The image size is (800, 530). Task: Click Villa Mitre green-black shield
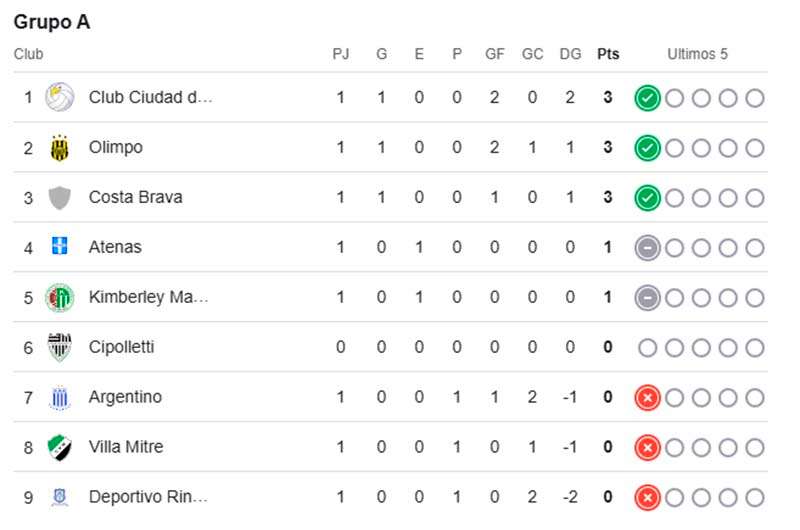[59, 447]
